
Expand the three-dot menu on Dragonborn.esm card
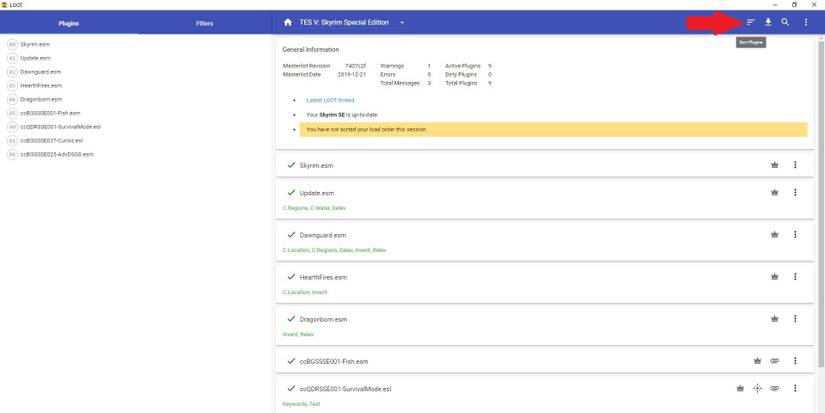pyautogui.click(x=795, y=319)
